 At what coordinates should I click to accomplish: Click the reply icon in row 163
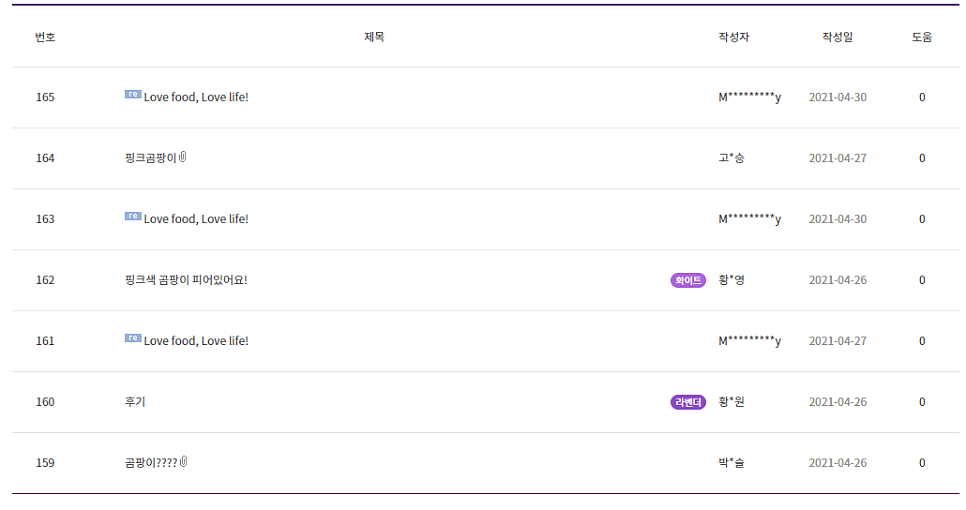[x=133, y=216]
